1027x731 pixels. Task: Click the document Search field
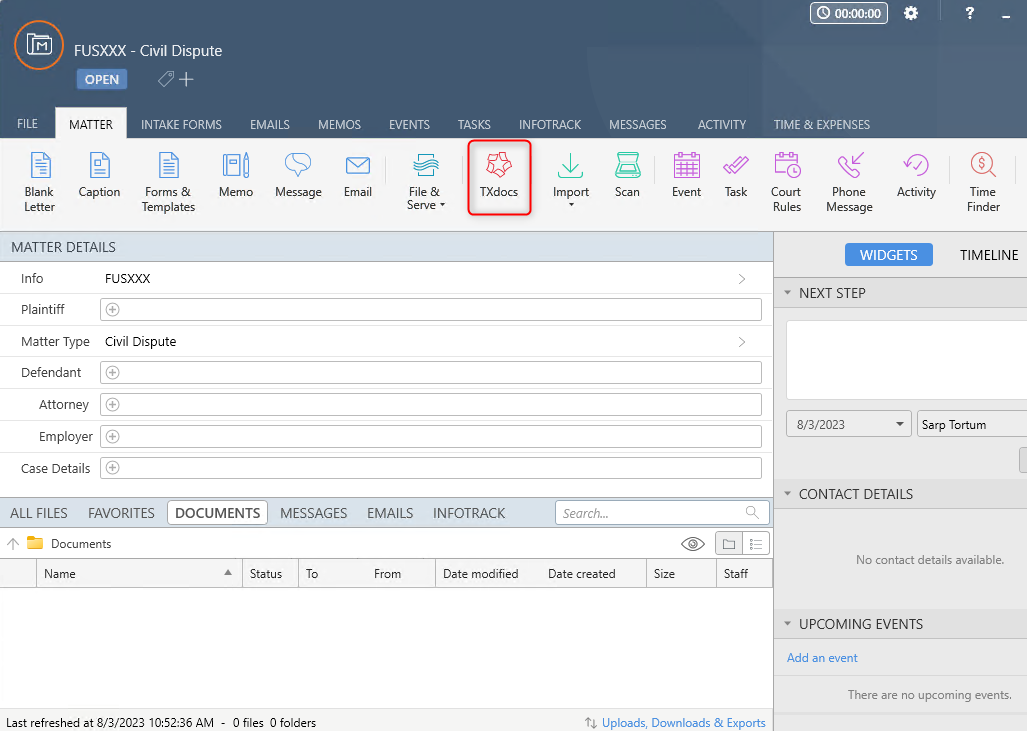[650, 513]
